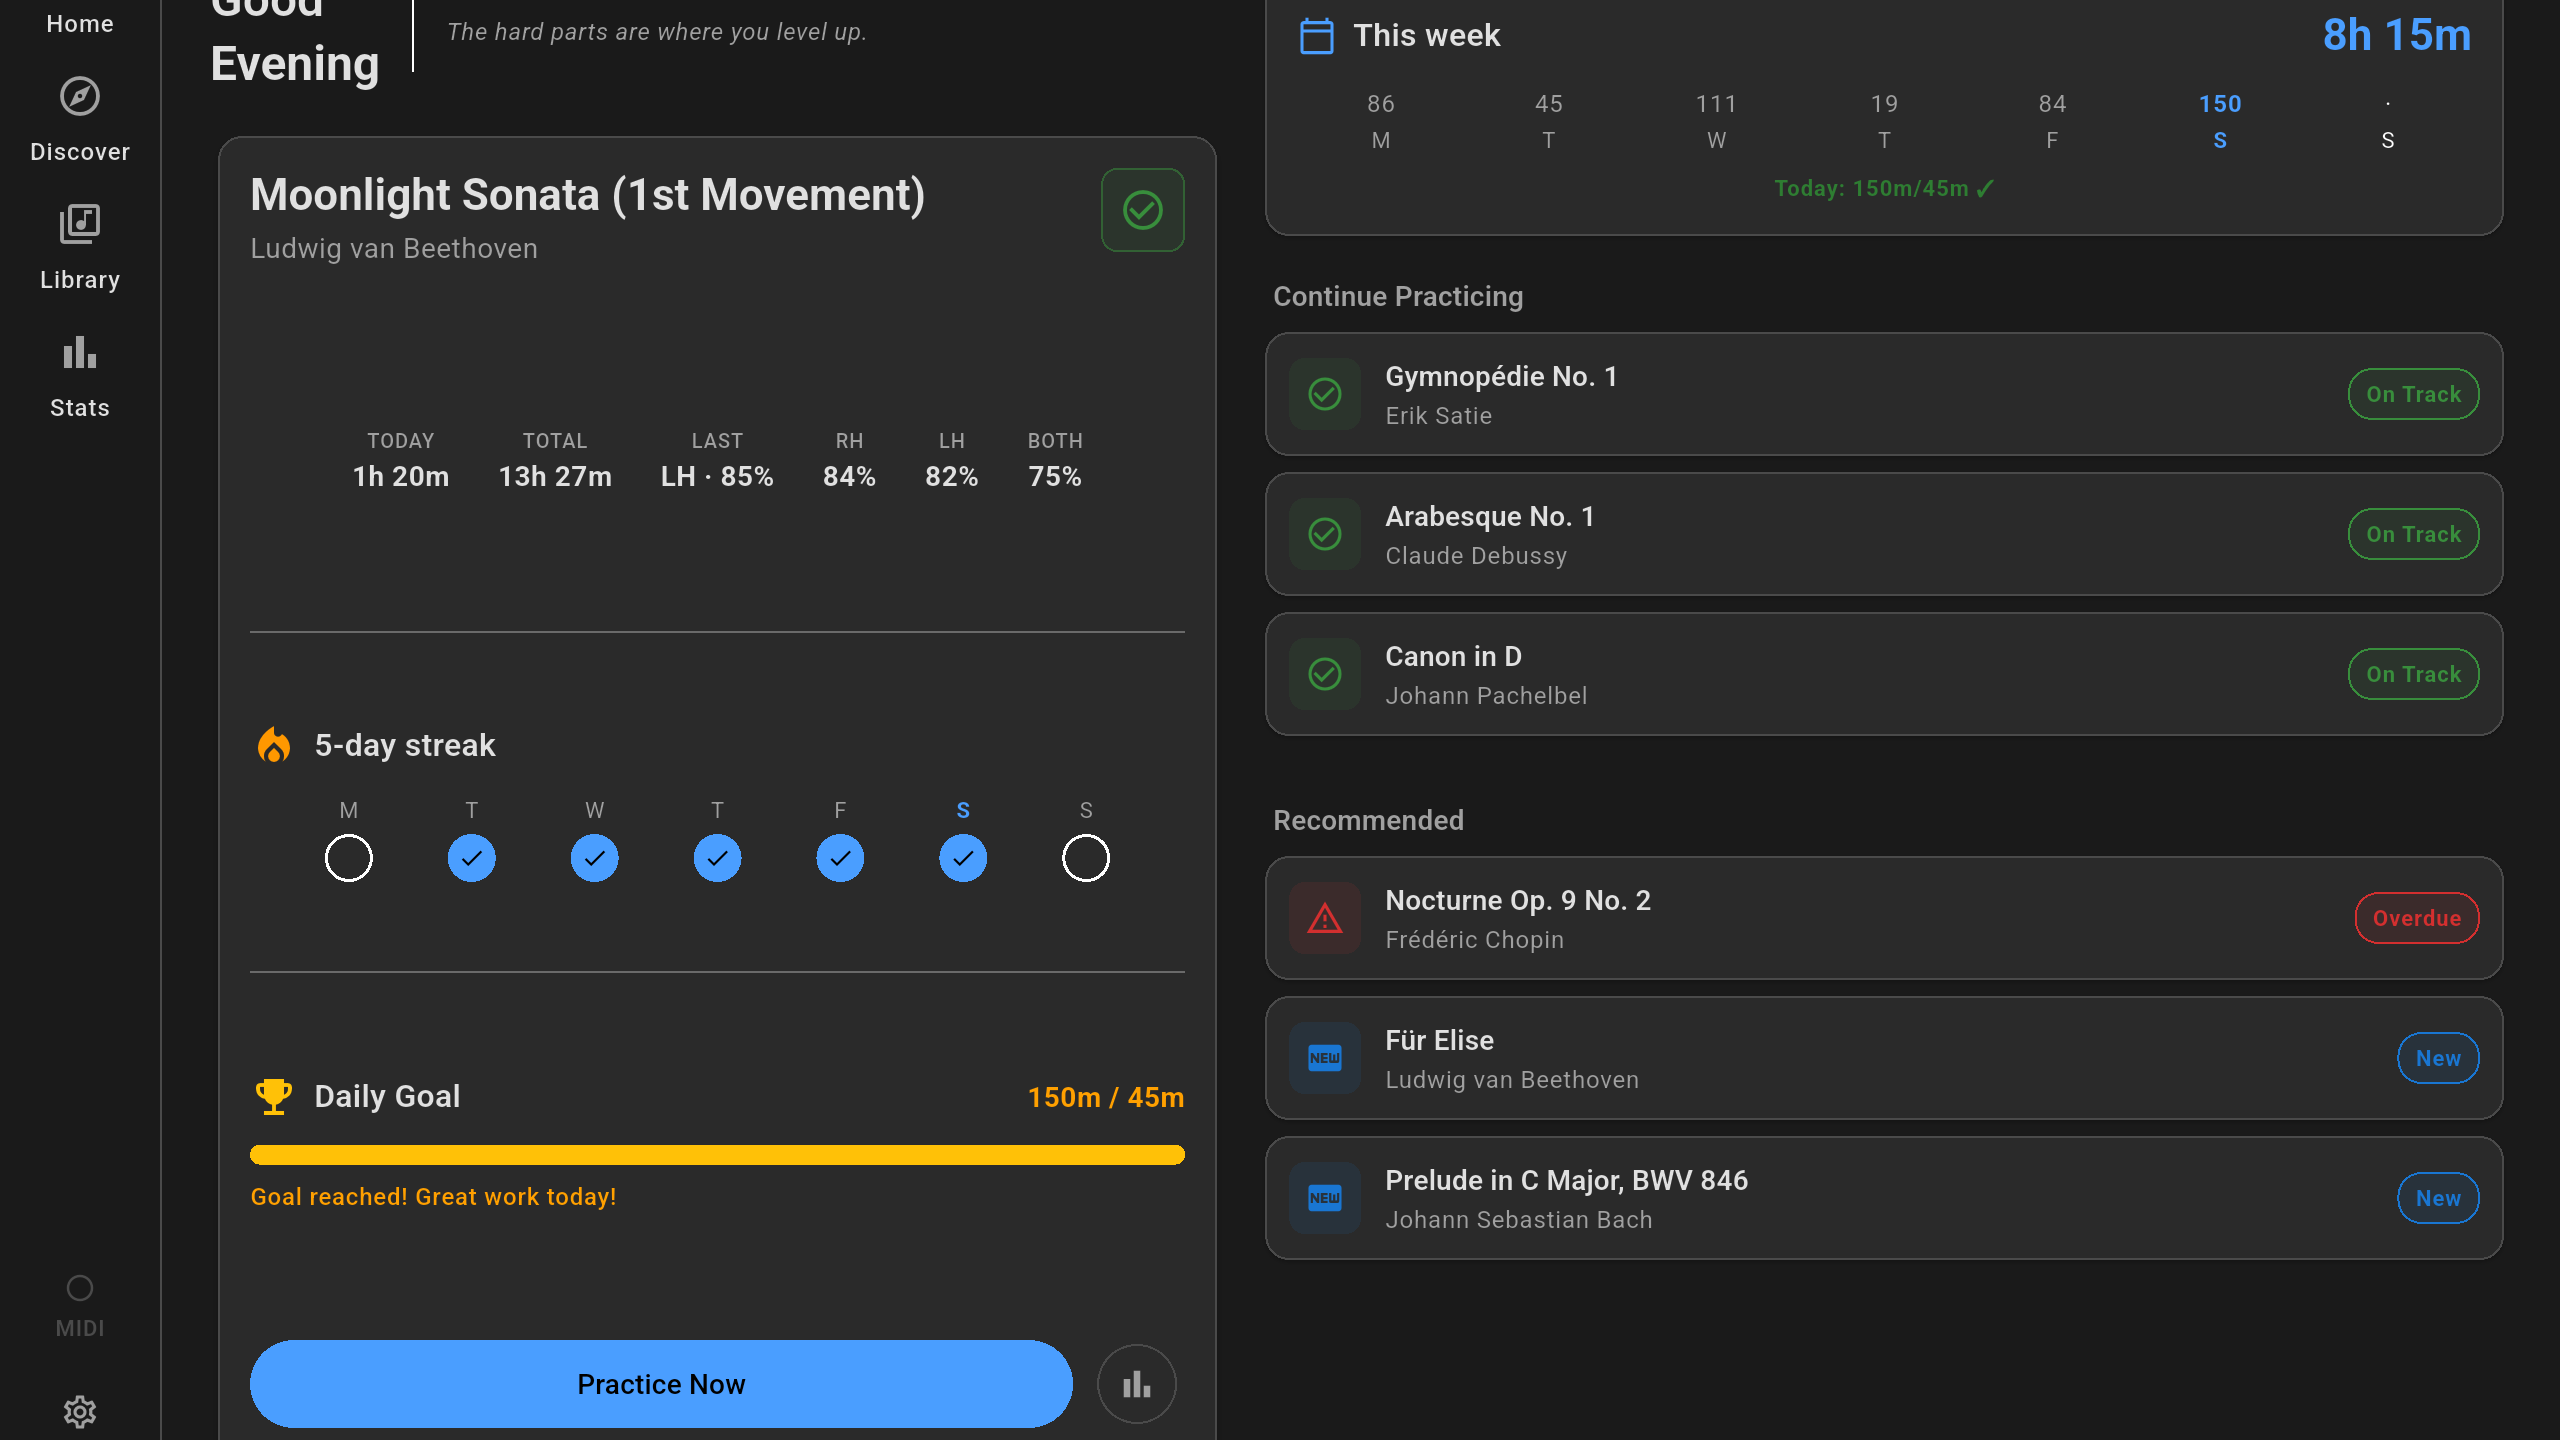Mark Monday's streak circle as complete
Viewport: 2560px width, 1440px height.
348,857
